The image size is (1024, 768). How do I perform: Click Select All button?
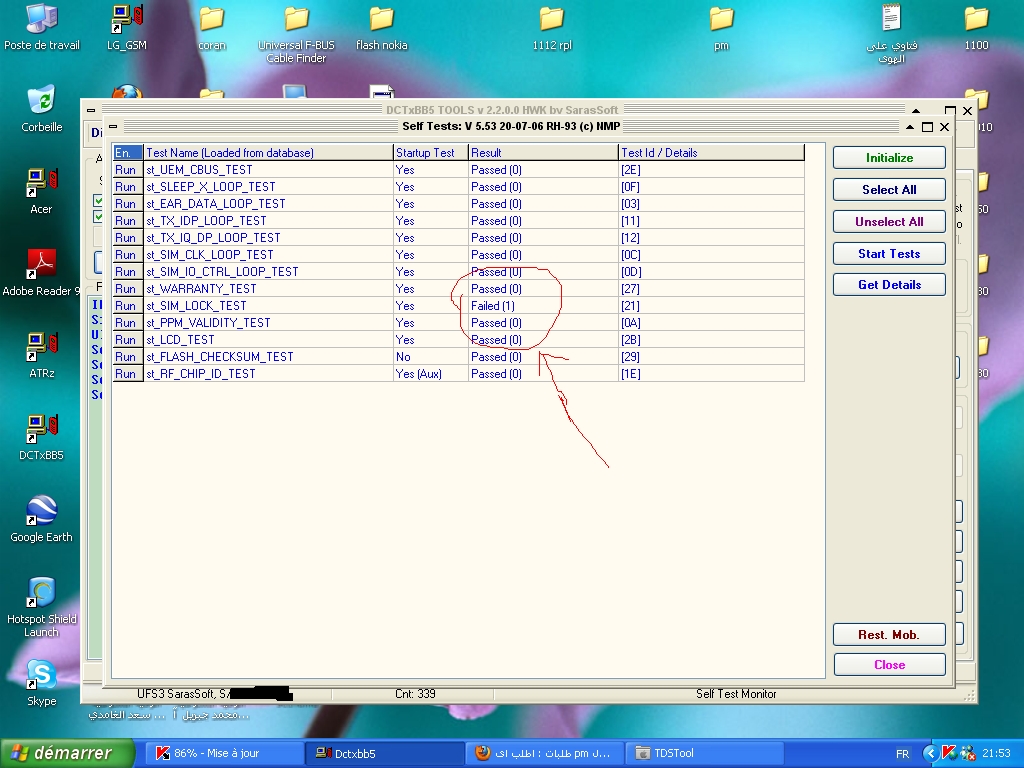889,189
